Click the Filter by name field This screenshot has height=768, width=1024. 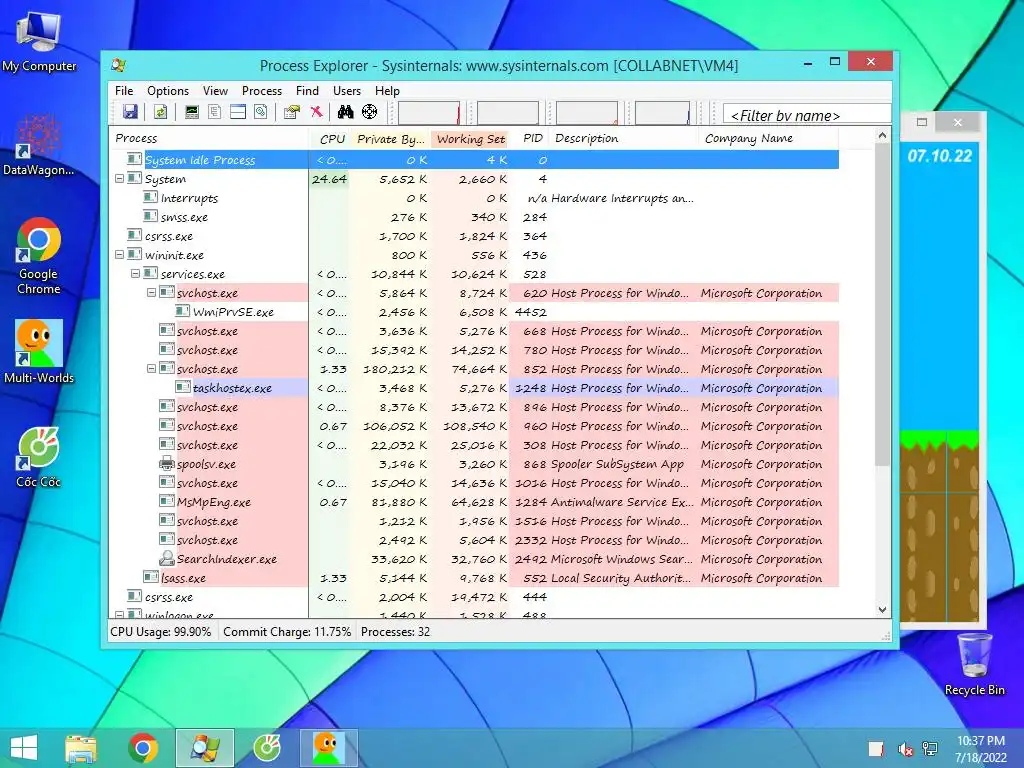(x=807, y=114)
